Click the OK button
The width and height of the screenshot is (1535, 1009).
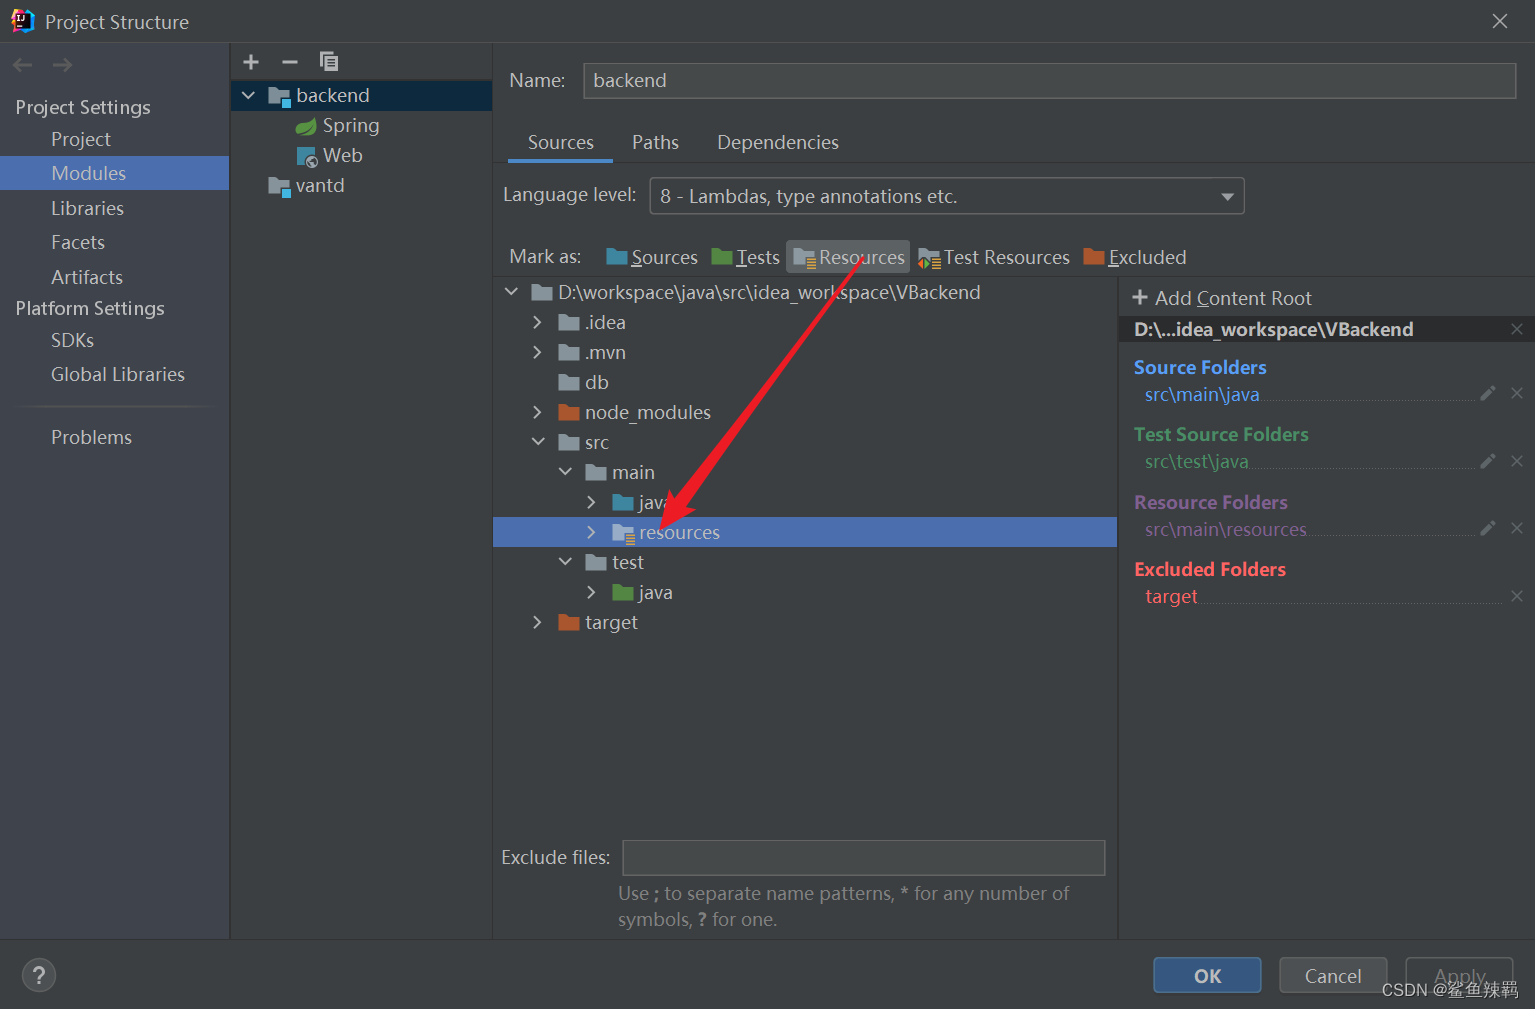(1207, 975)
